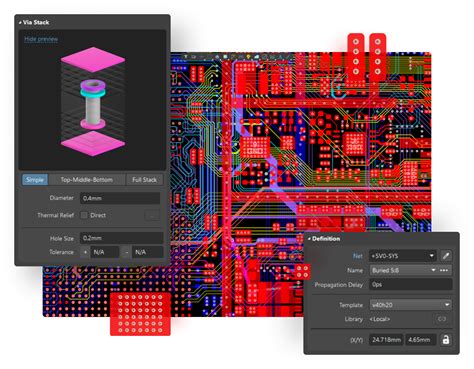Open the Name dropdown Buried 5:6
This screenshot has height=369, width=474.
(403, 270)
